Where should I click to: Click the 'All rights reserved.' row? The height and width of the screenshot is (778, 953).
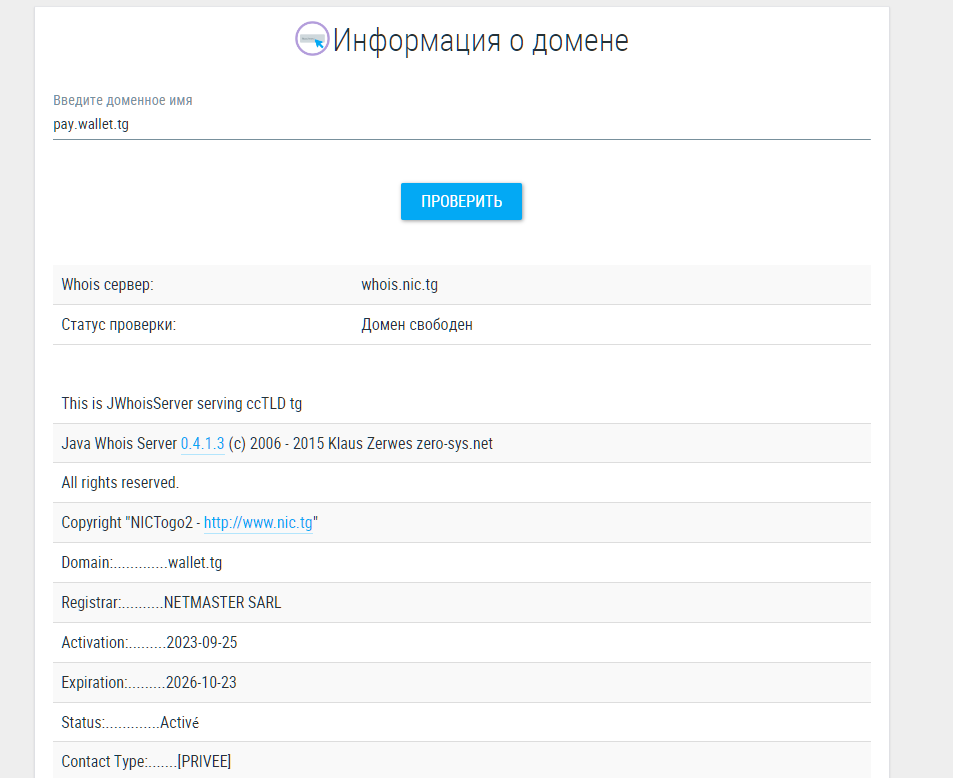[x=461, y=483]
